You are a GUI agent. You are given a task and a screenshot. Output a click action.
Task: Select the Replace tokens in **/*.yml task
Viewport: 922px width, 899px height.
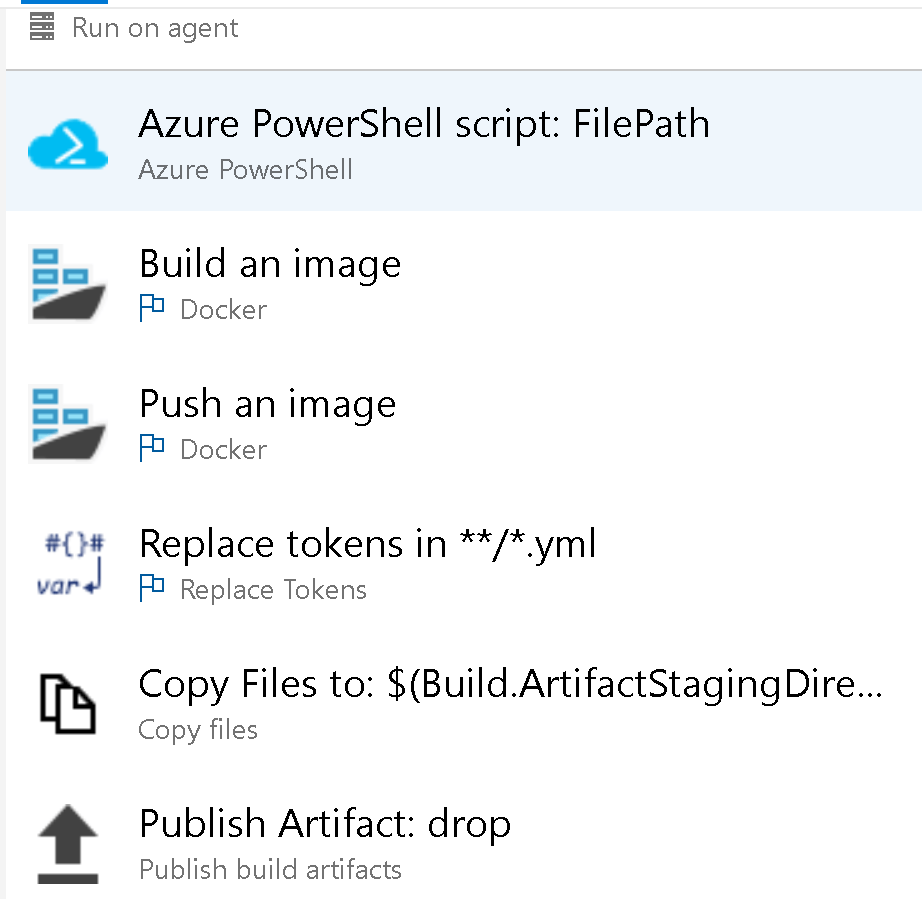click(367, 545)
